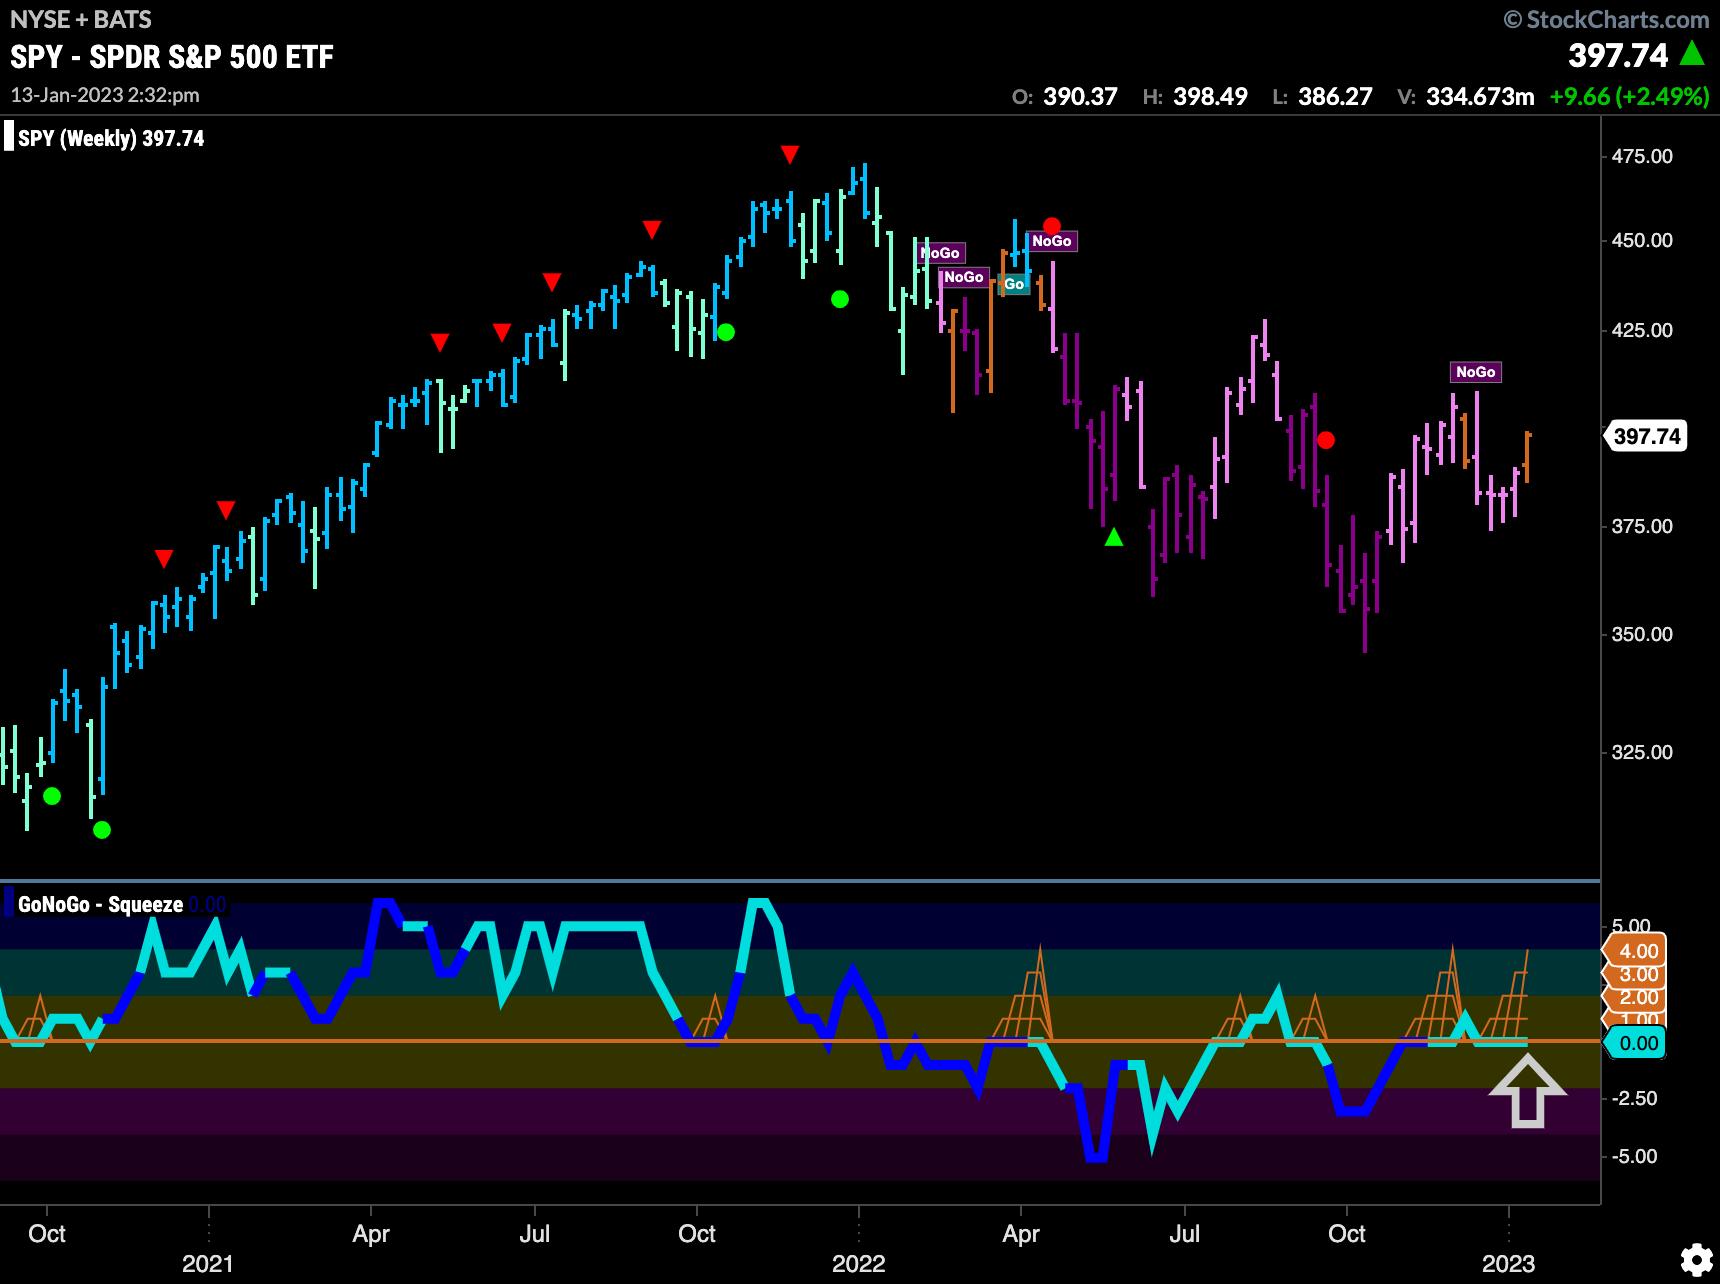This screenshot has width=1720, height=1284.
Task: Click the teal Go signal label
Action: coord(1014,284)
